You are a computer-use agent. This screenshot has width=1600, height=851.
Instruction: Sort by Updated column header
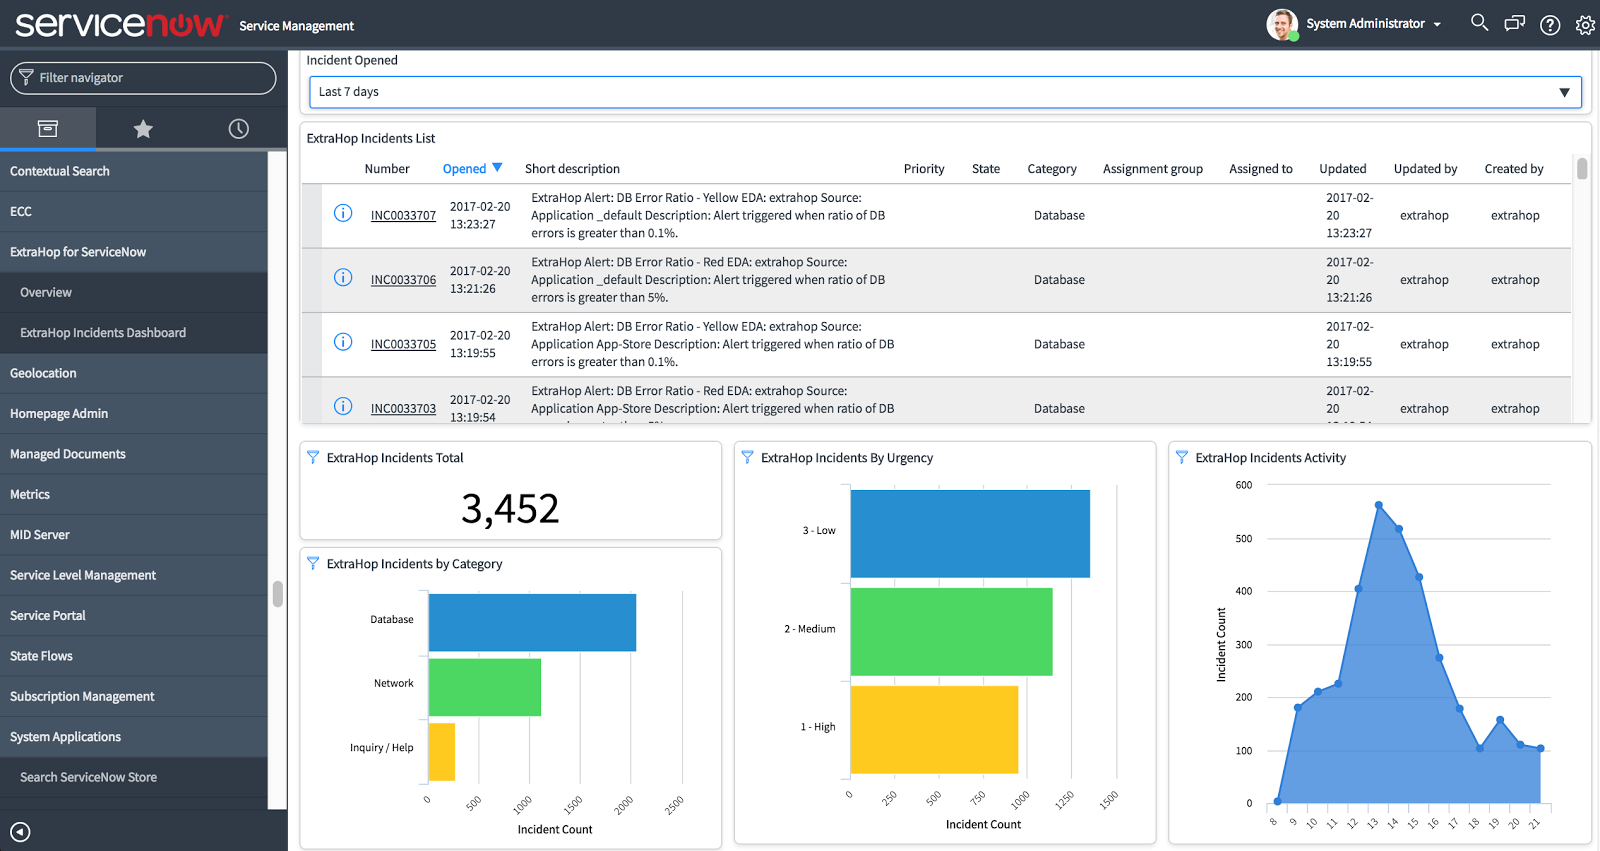[x=1343, y=169]
